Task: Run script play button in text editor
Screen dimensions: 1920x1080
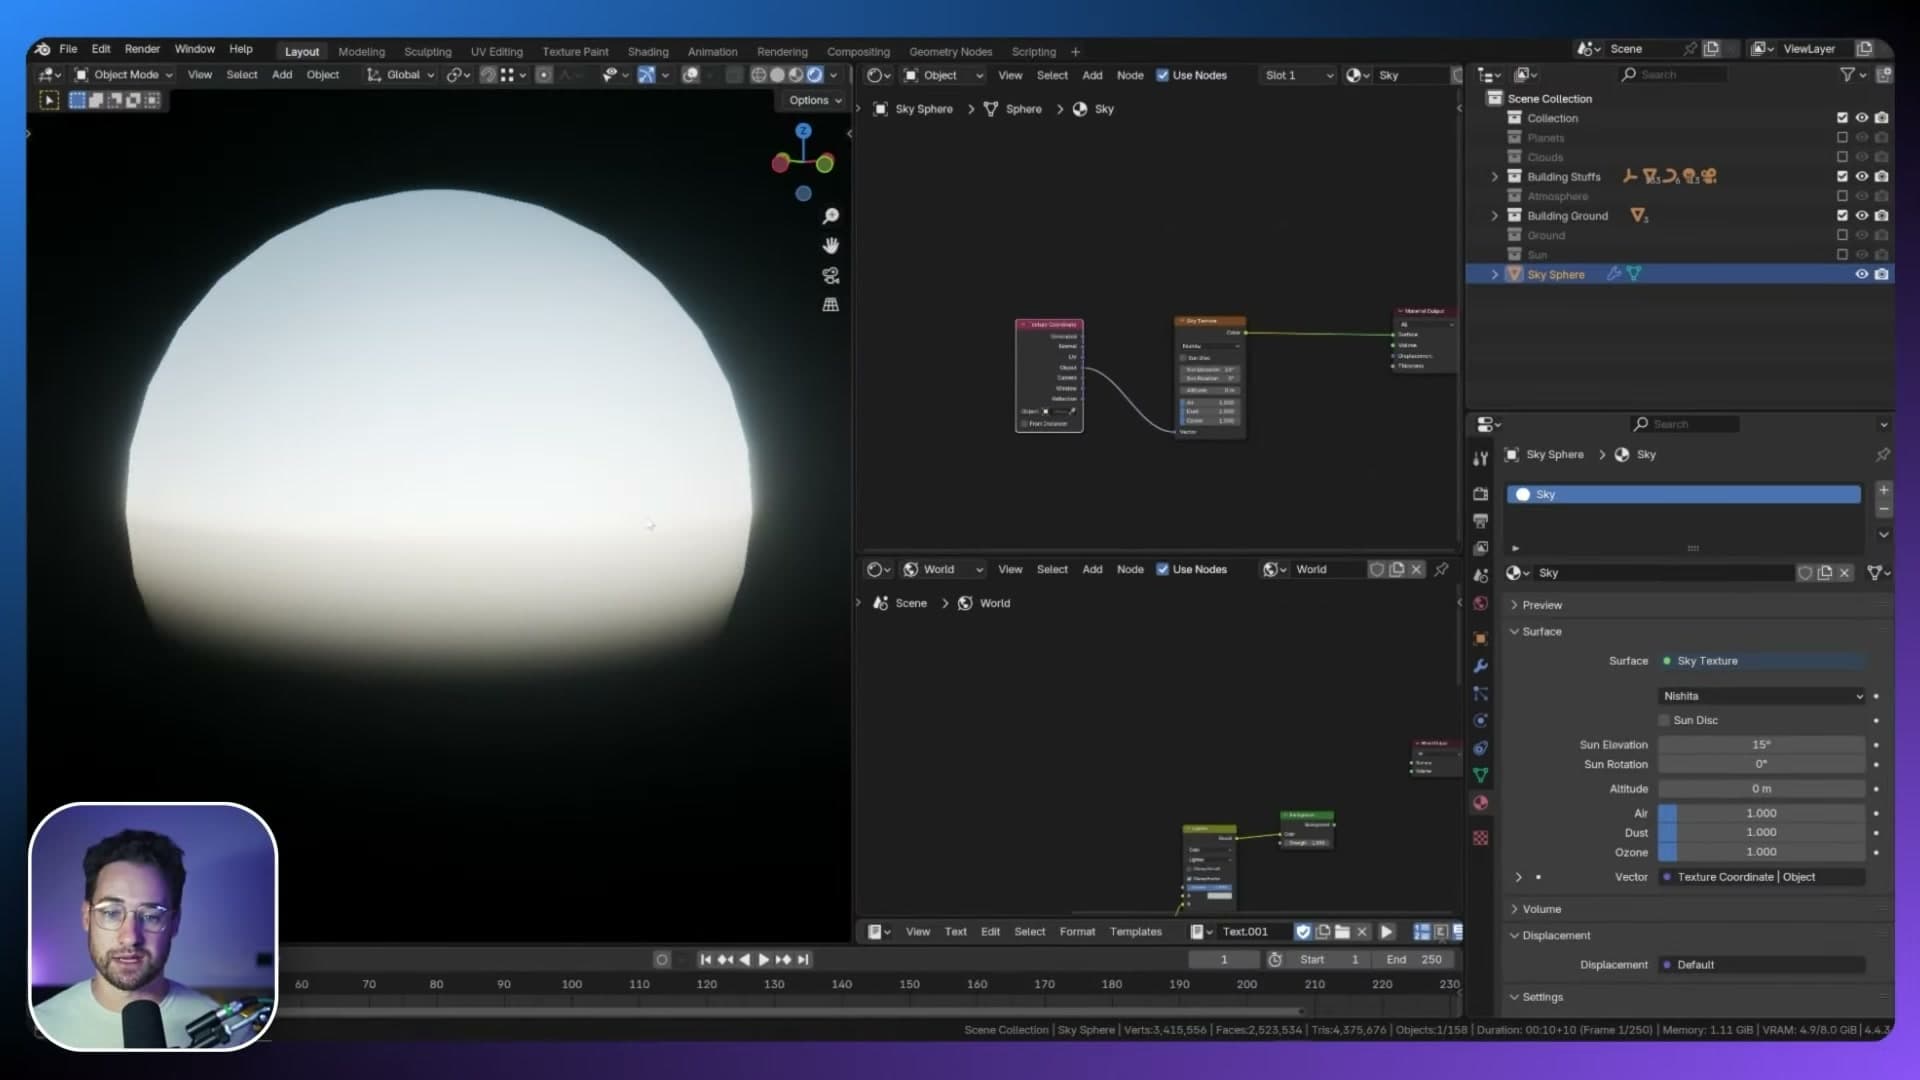Action: tap(1387, 932)
